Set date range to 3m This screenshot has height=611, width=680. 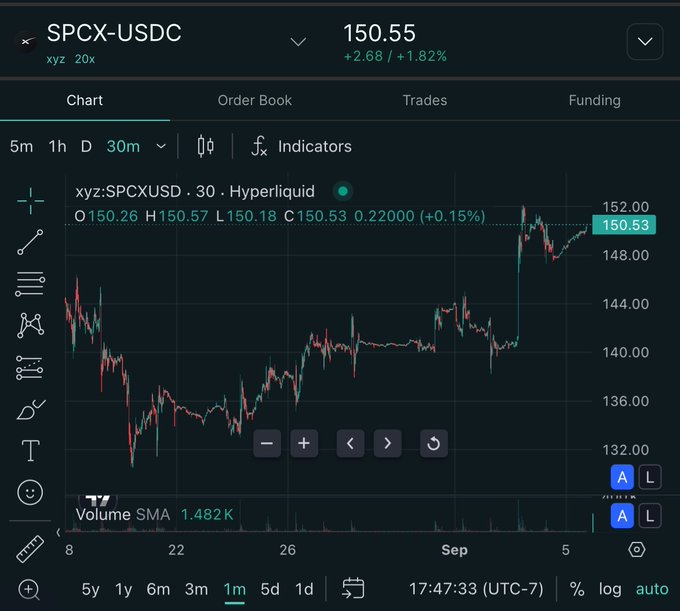tap(196, 589)
